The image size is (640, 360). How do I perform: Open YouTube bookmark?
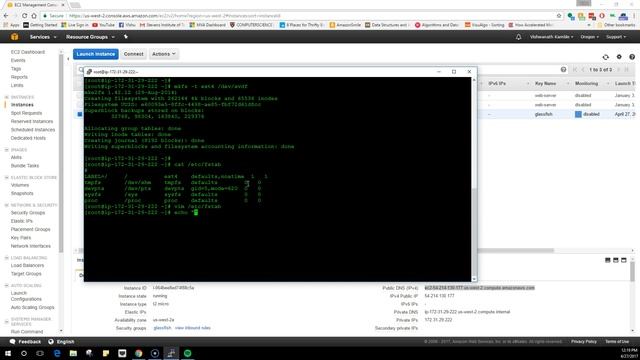point(103,25)
